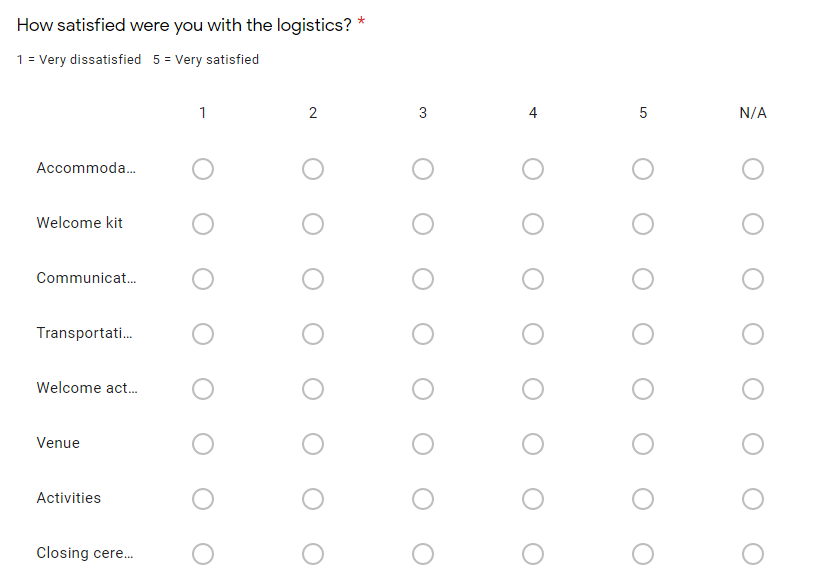
Task: Select rating 2 for Accommodation
Action: pos(313,169)
